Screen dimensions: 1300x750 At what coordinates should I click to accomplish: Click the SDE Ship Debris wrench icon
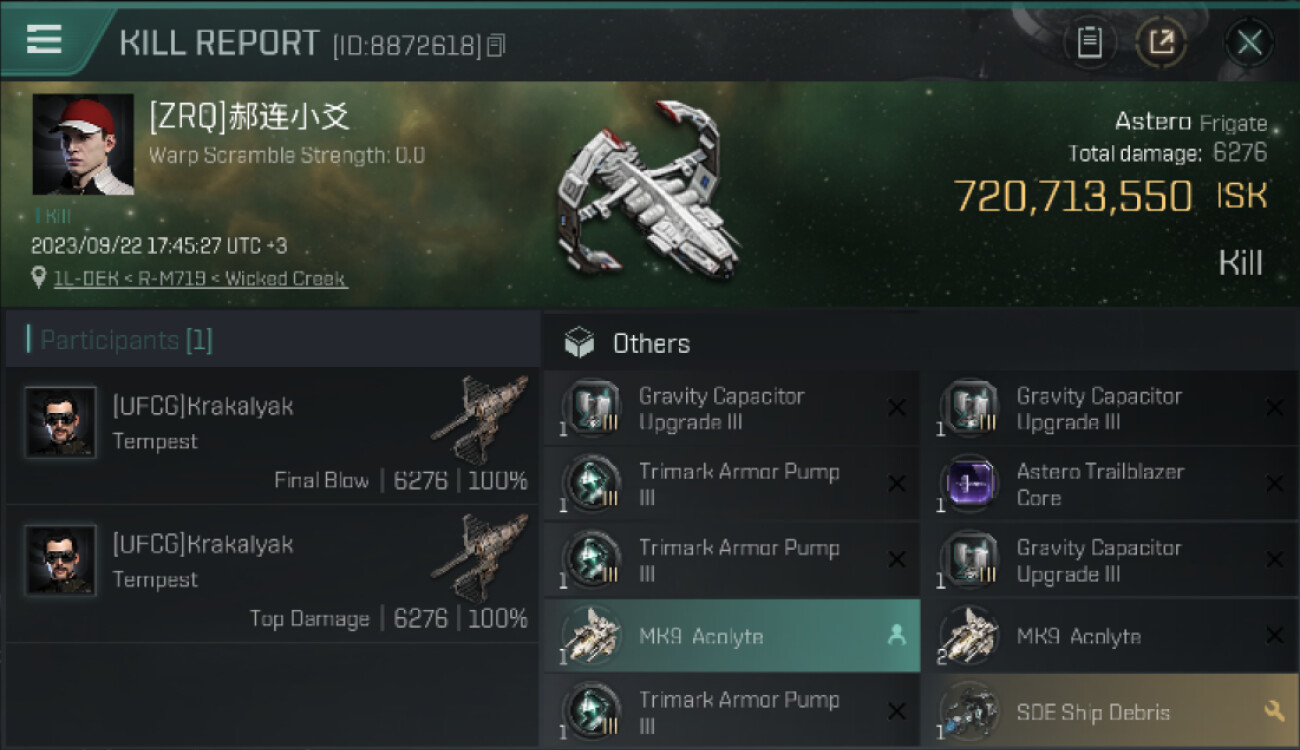[x=1274, y=711]
